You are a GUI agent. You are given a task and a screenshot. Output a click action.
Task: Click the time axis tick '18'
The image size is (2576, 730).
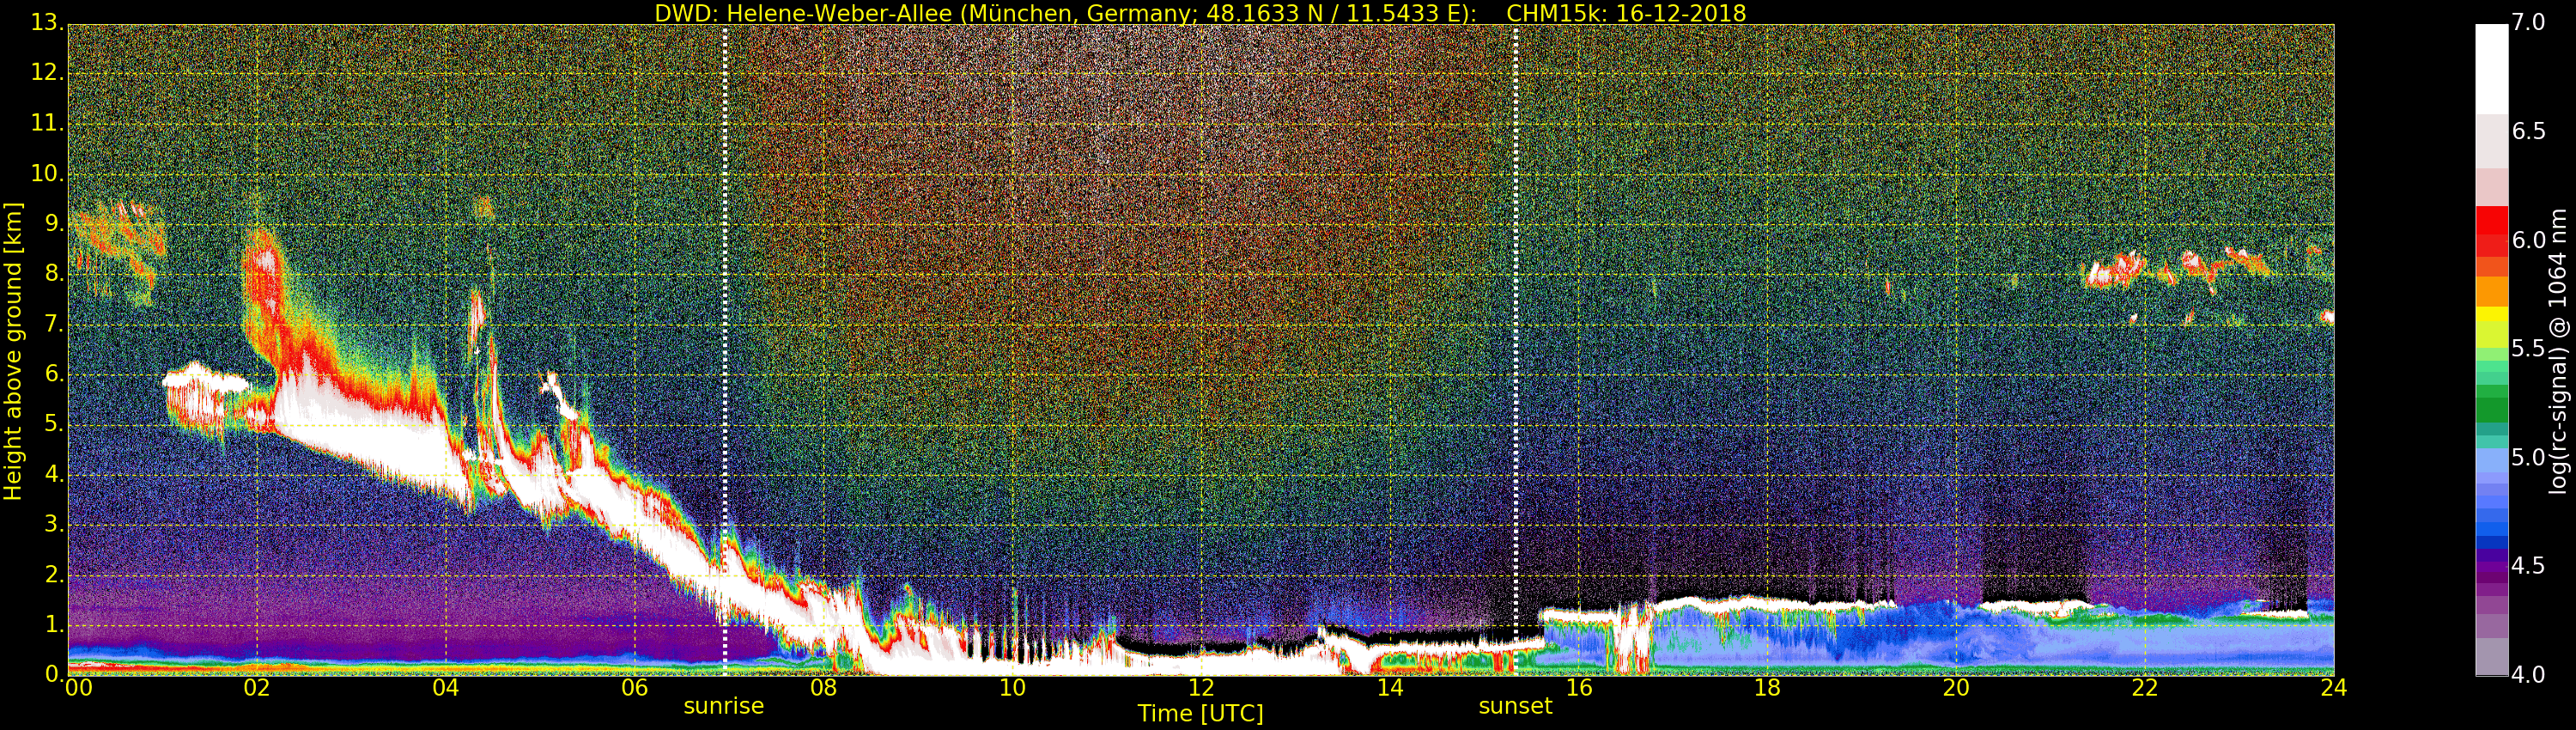point(1767,688)
